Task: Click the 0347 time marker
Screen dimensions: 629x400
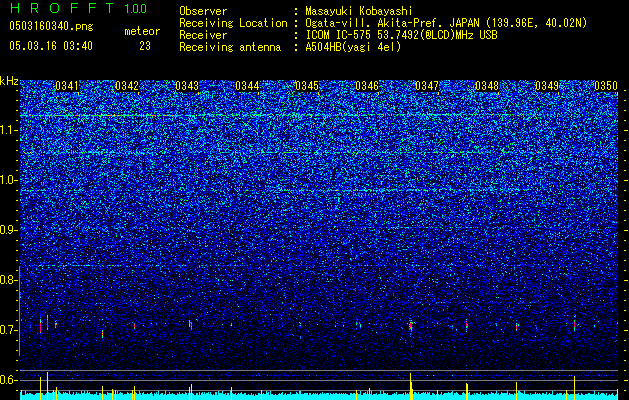Action: tap(427, 86)
